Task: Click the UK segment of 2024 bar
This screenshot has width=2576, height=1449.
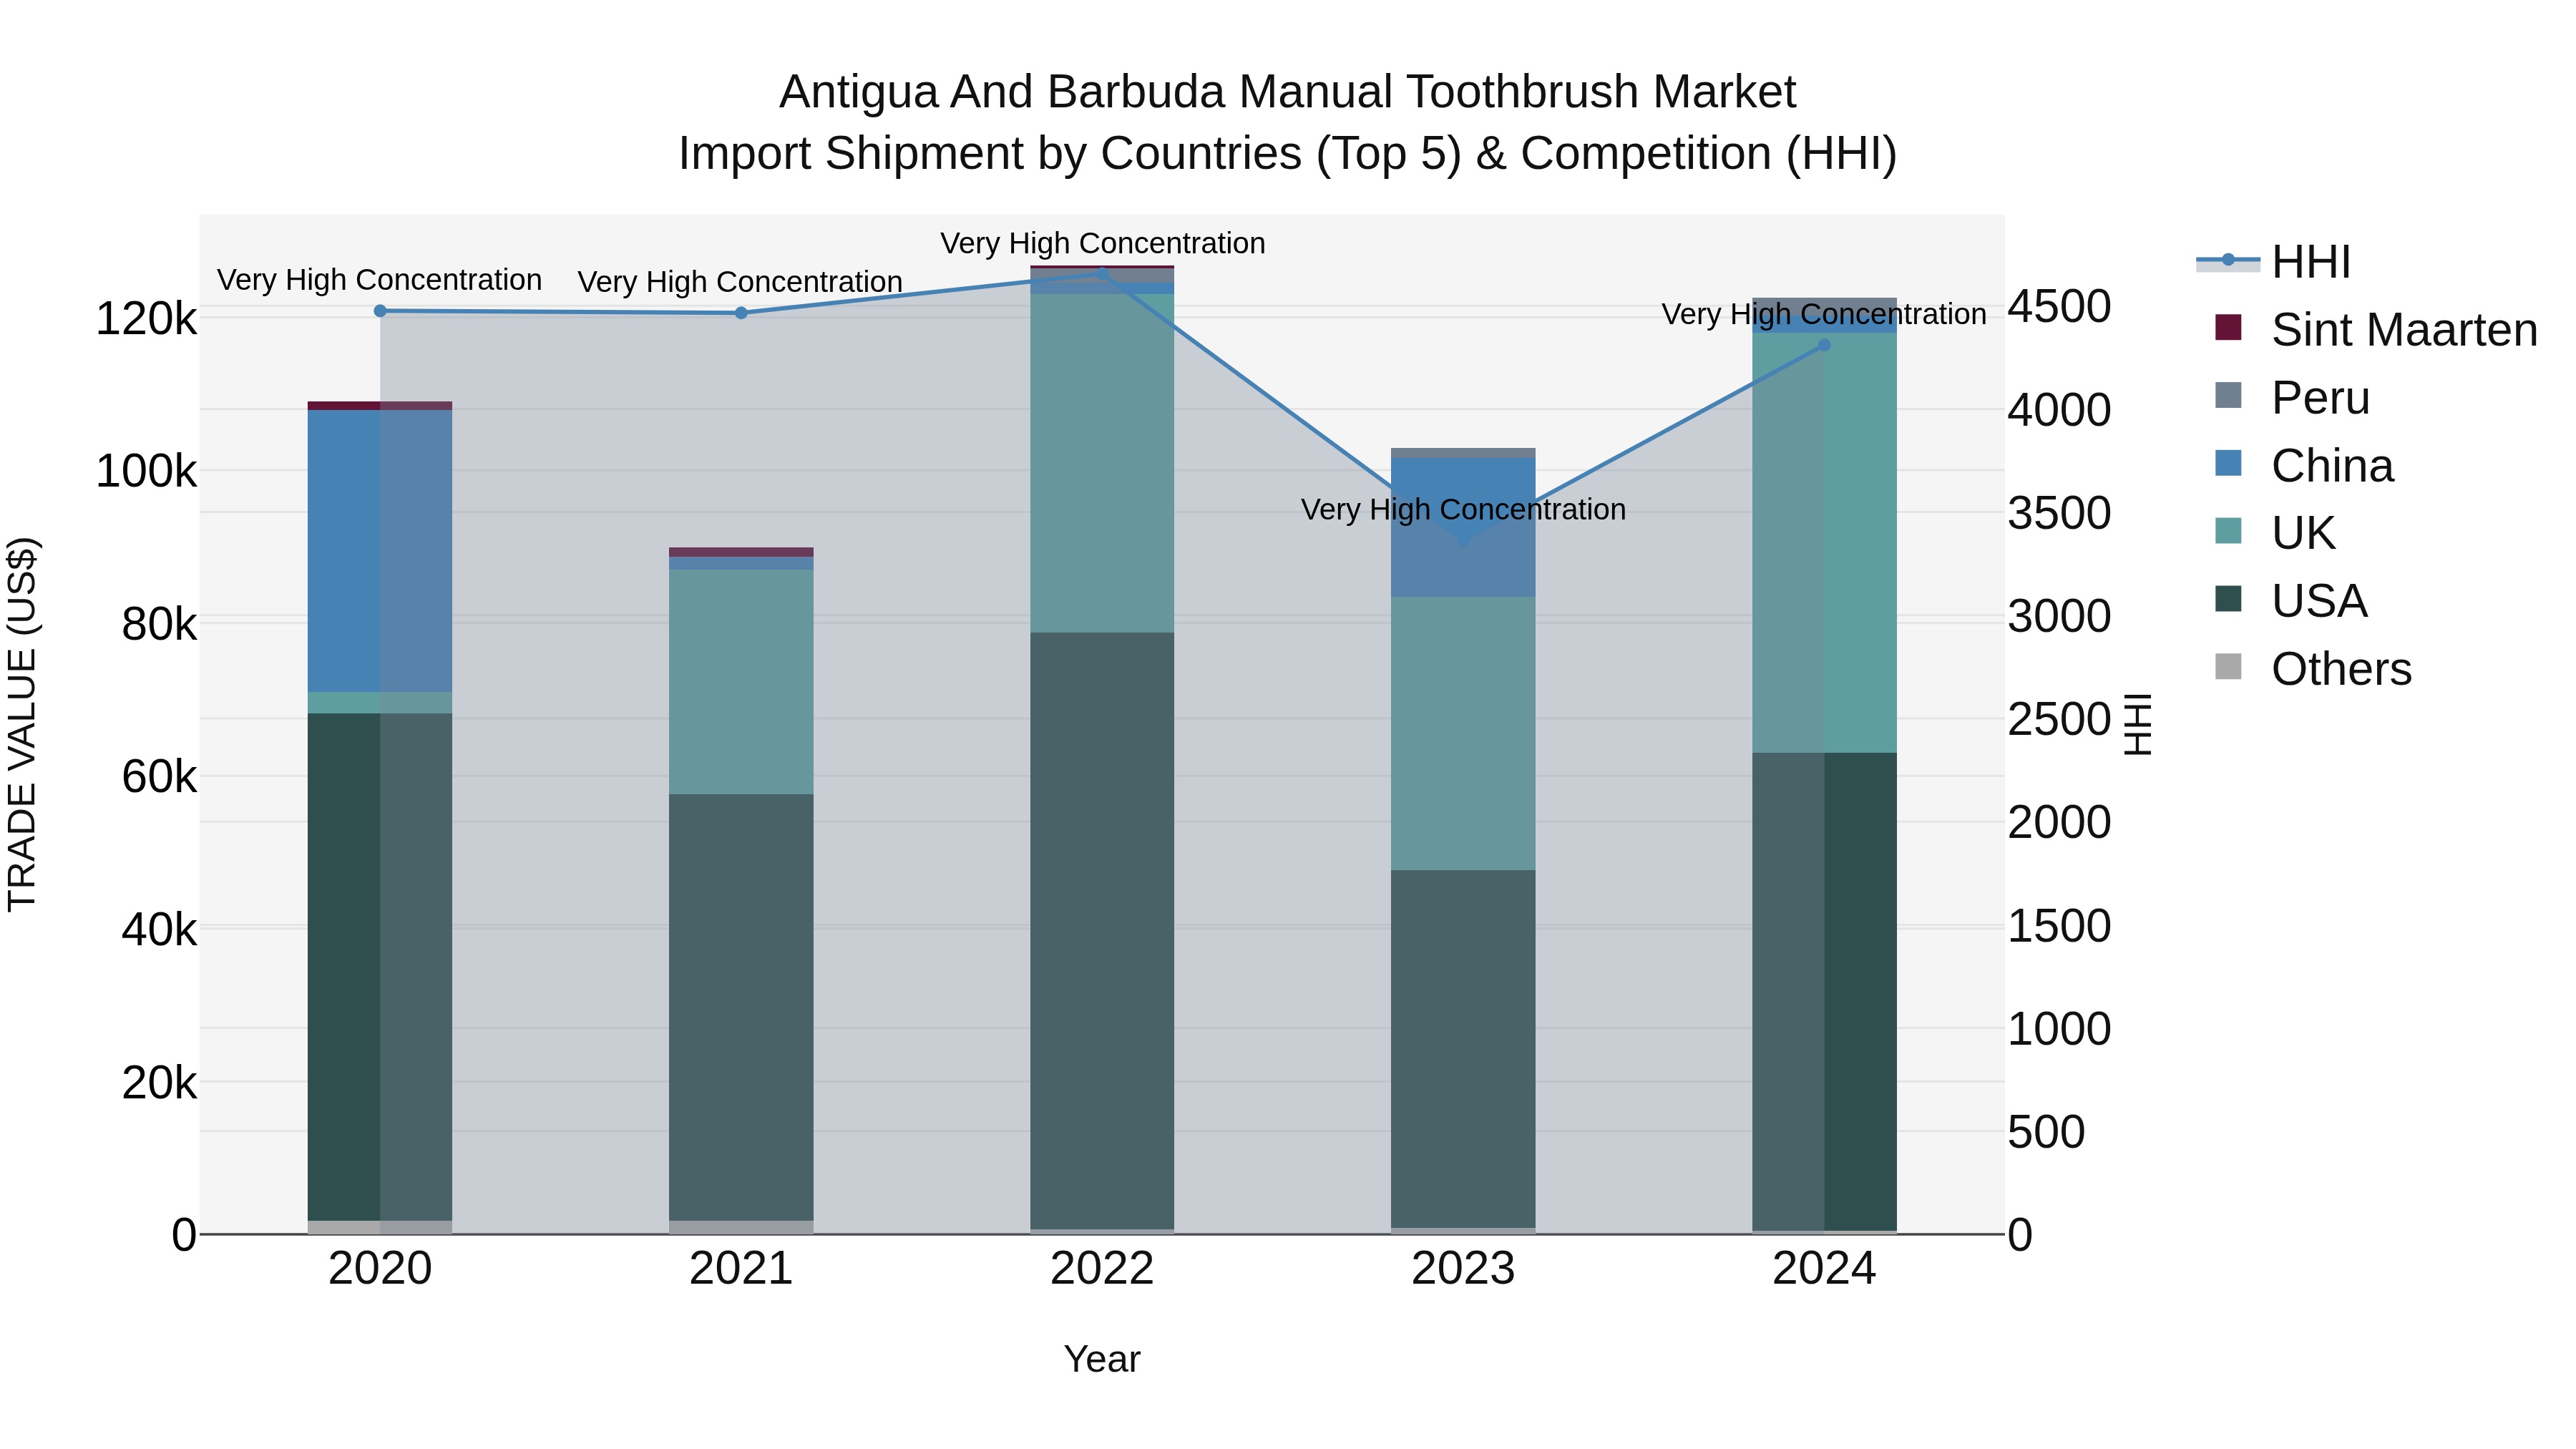Action: coord(1824,543)
